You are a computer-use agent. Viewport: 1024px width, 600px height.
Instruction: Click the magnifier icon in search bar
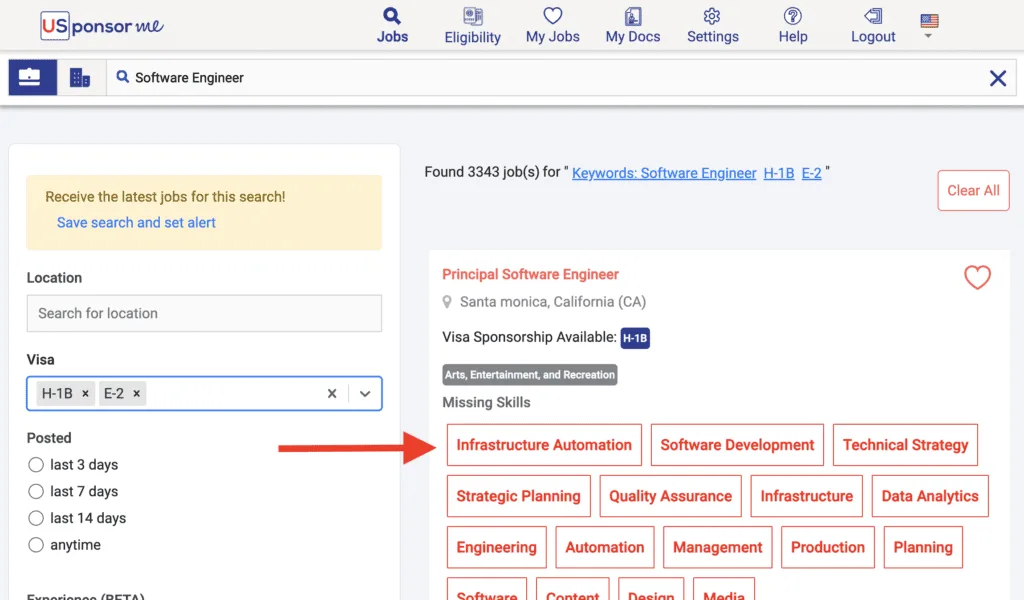click(122, 77)
